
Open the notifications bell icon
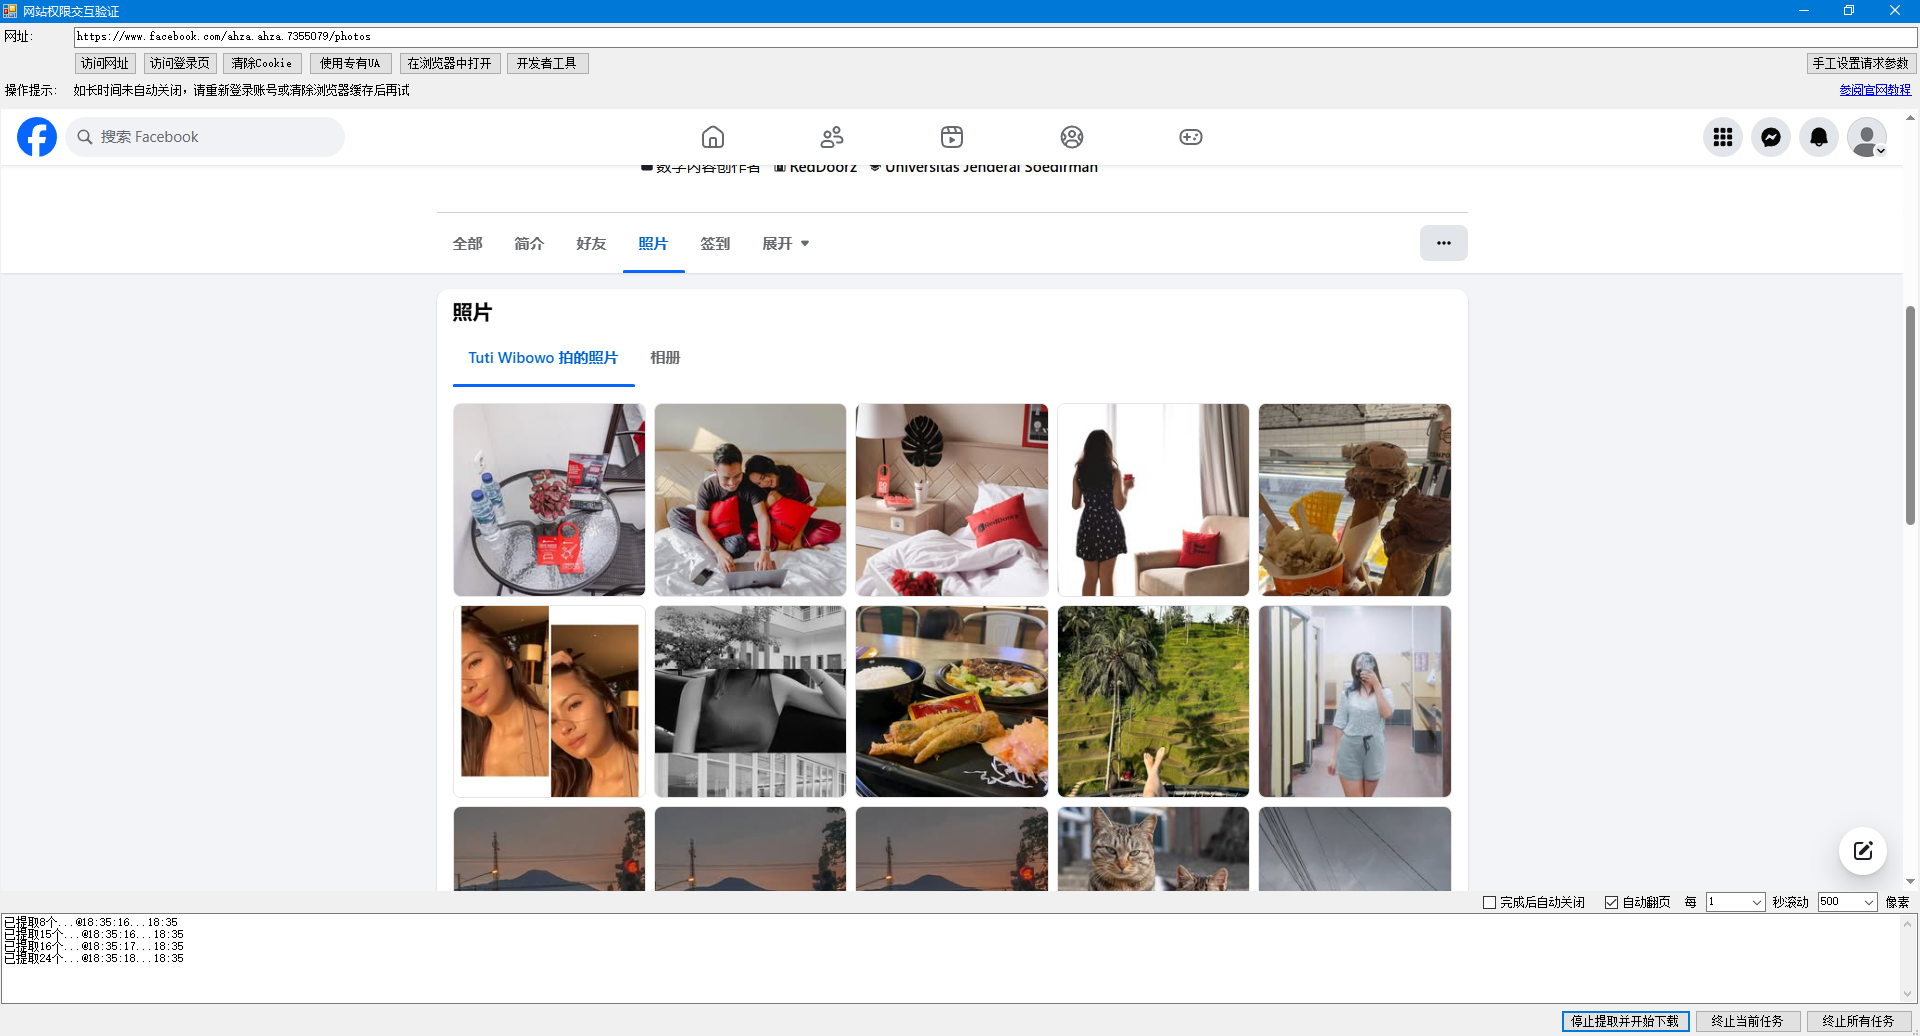click(1818, 137)
